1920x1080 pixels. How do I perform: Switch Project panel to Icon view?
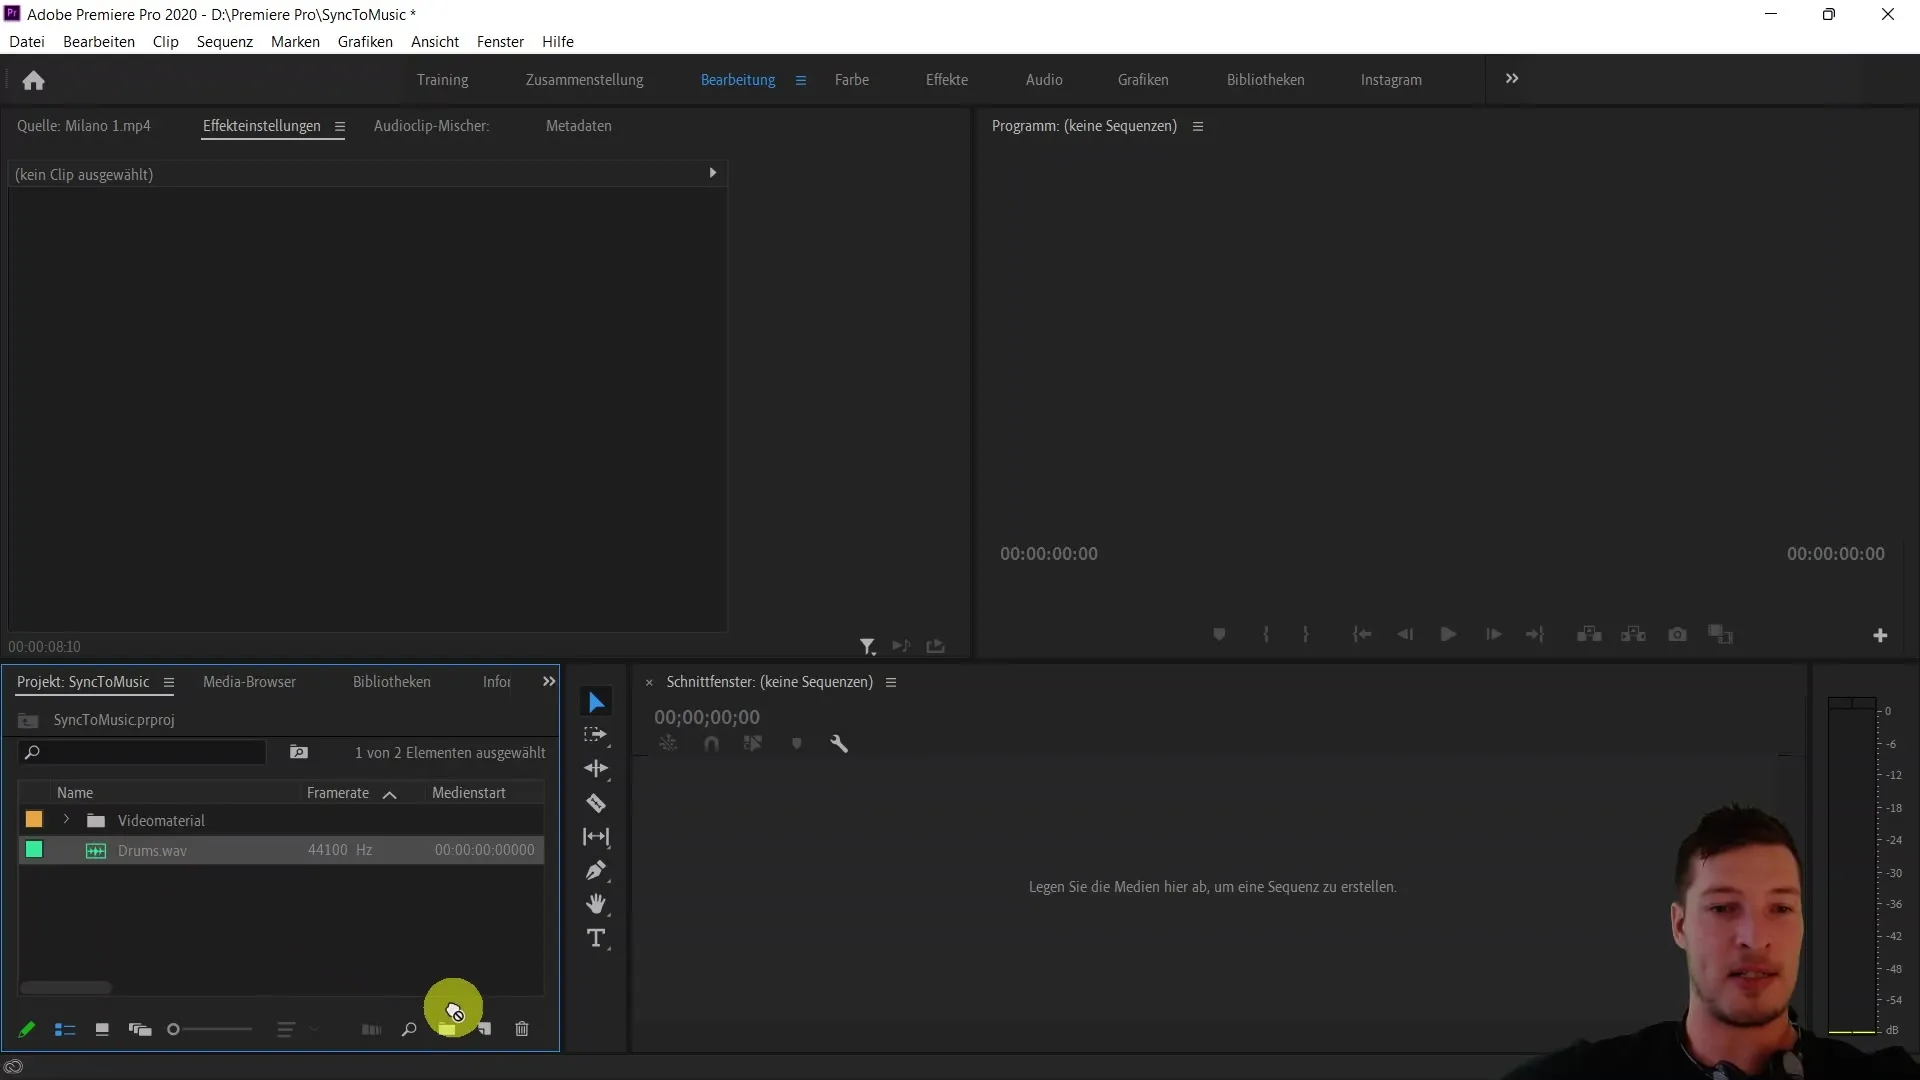click(x=102, y=1029)
